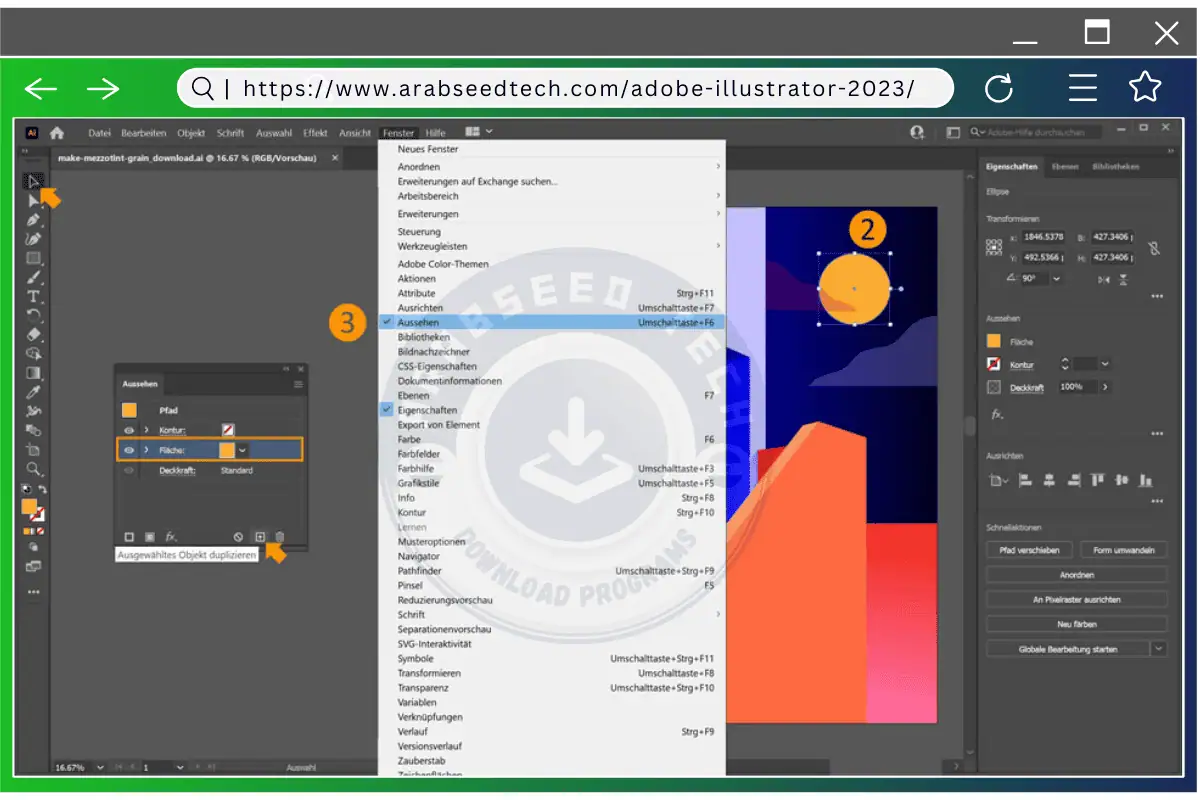Click the horizontal center align icon
Viewport: 1200px width, 800px height.
(1050, 479)
